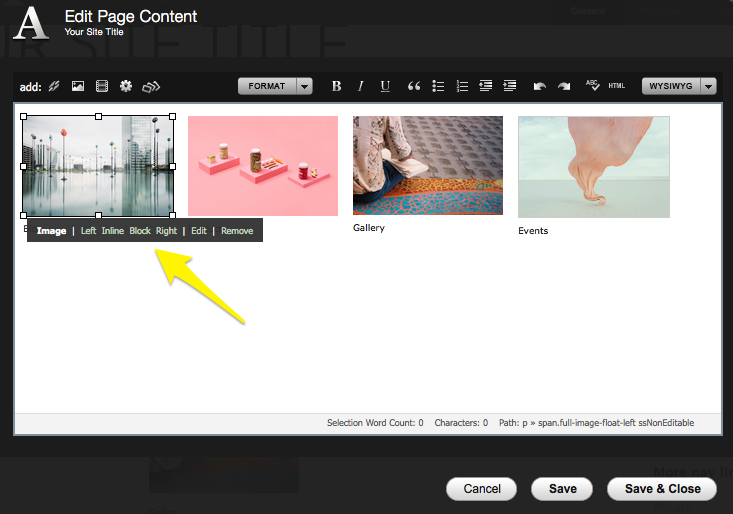Expand the WYSIWYG mode dropdown
This screenshot has width=733, height=514.
click(x=709, y=87)
